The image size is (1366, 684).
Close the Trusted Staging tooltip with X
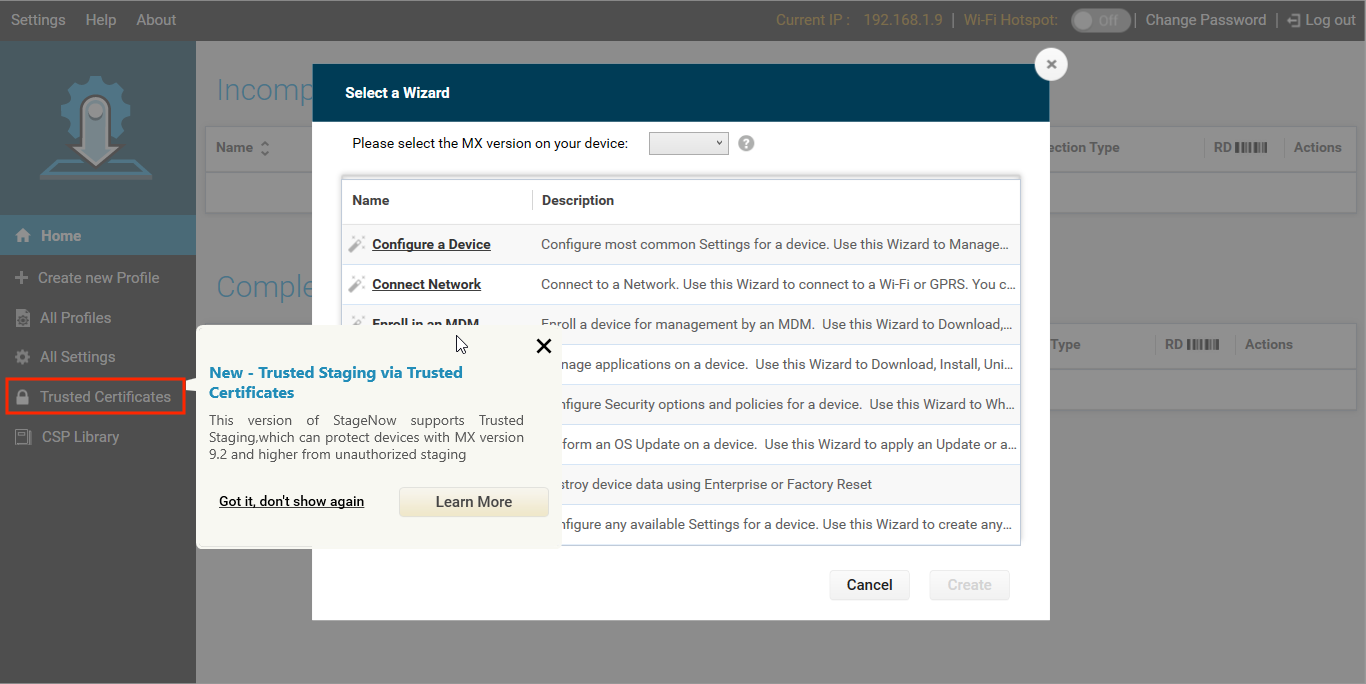pyautogui.click(x=544, y=346)
